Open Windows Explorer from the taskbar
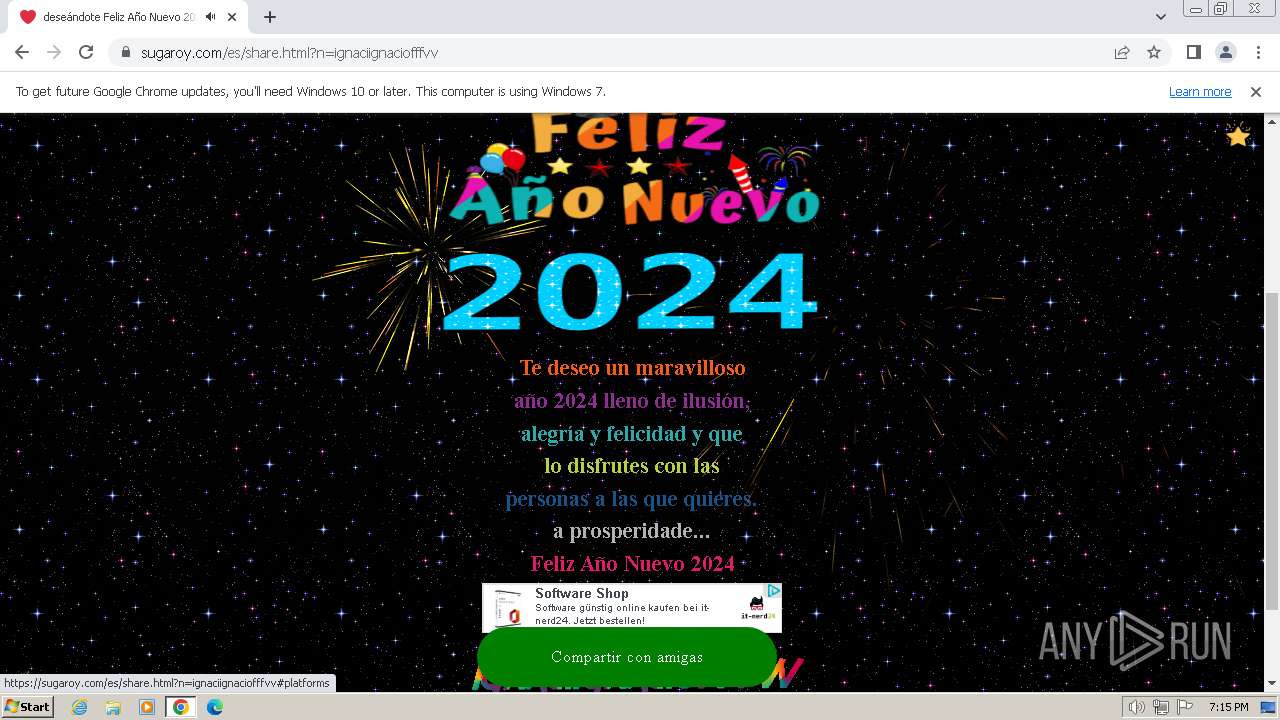This screenshot has height=720, width=1280. 113,707
